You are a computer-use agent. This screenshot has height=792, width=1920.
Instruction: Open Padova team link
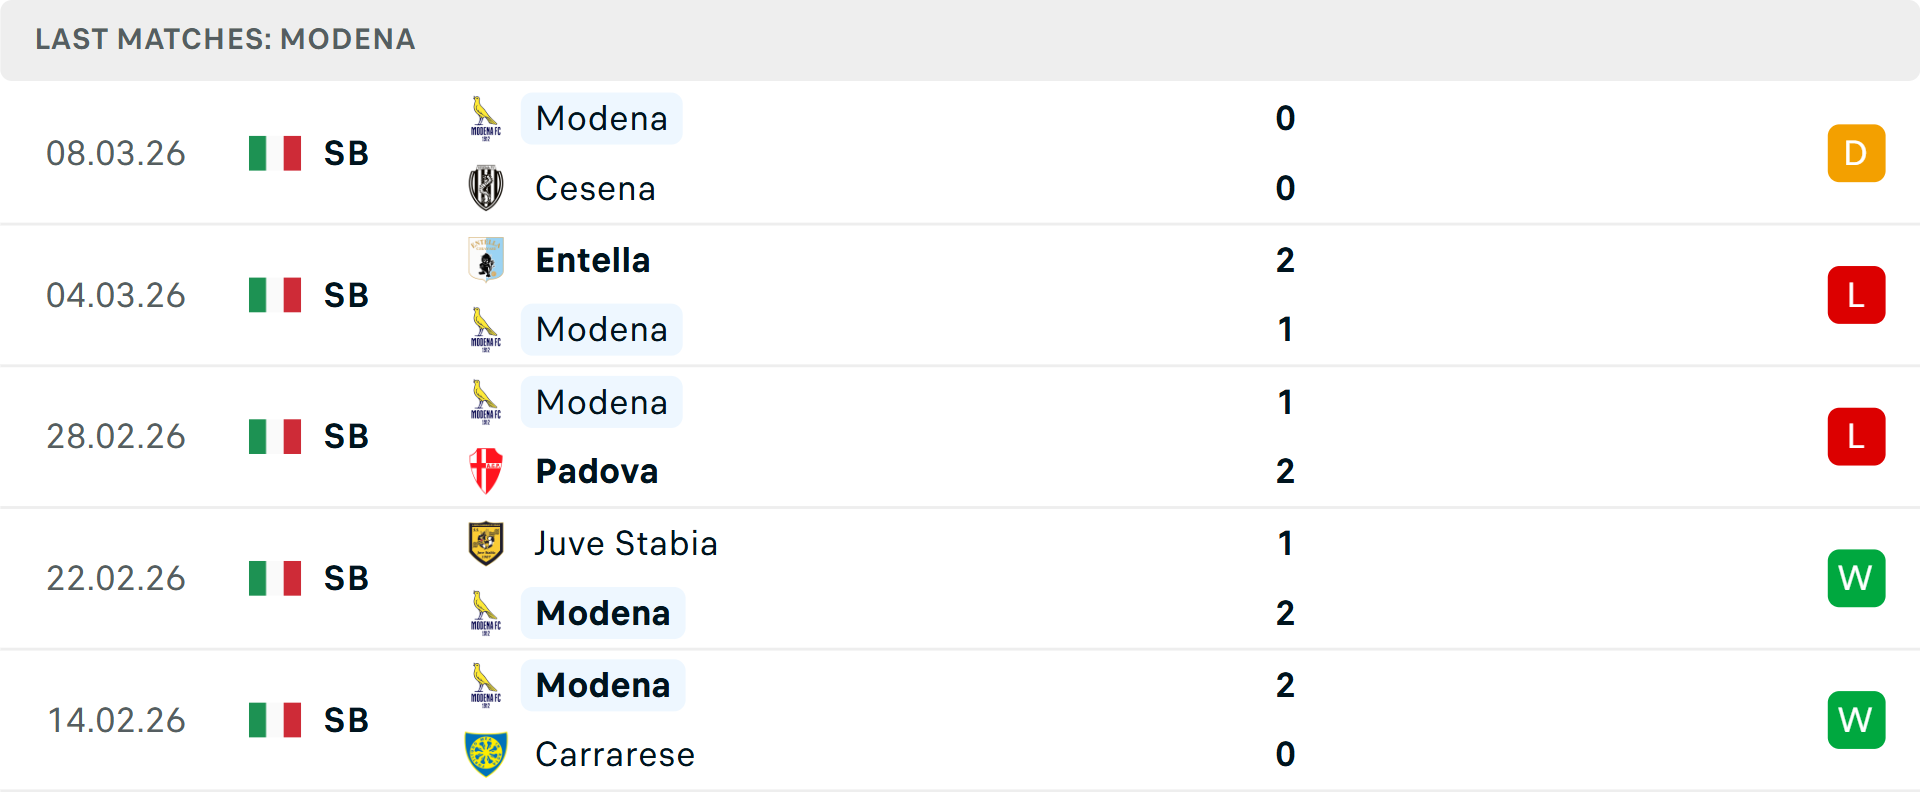[597, 471]
